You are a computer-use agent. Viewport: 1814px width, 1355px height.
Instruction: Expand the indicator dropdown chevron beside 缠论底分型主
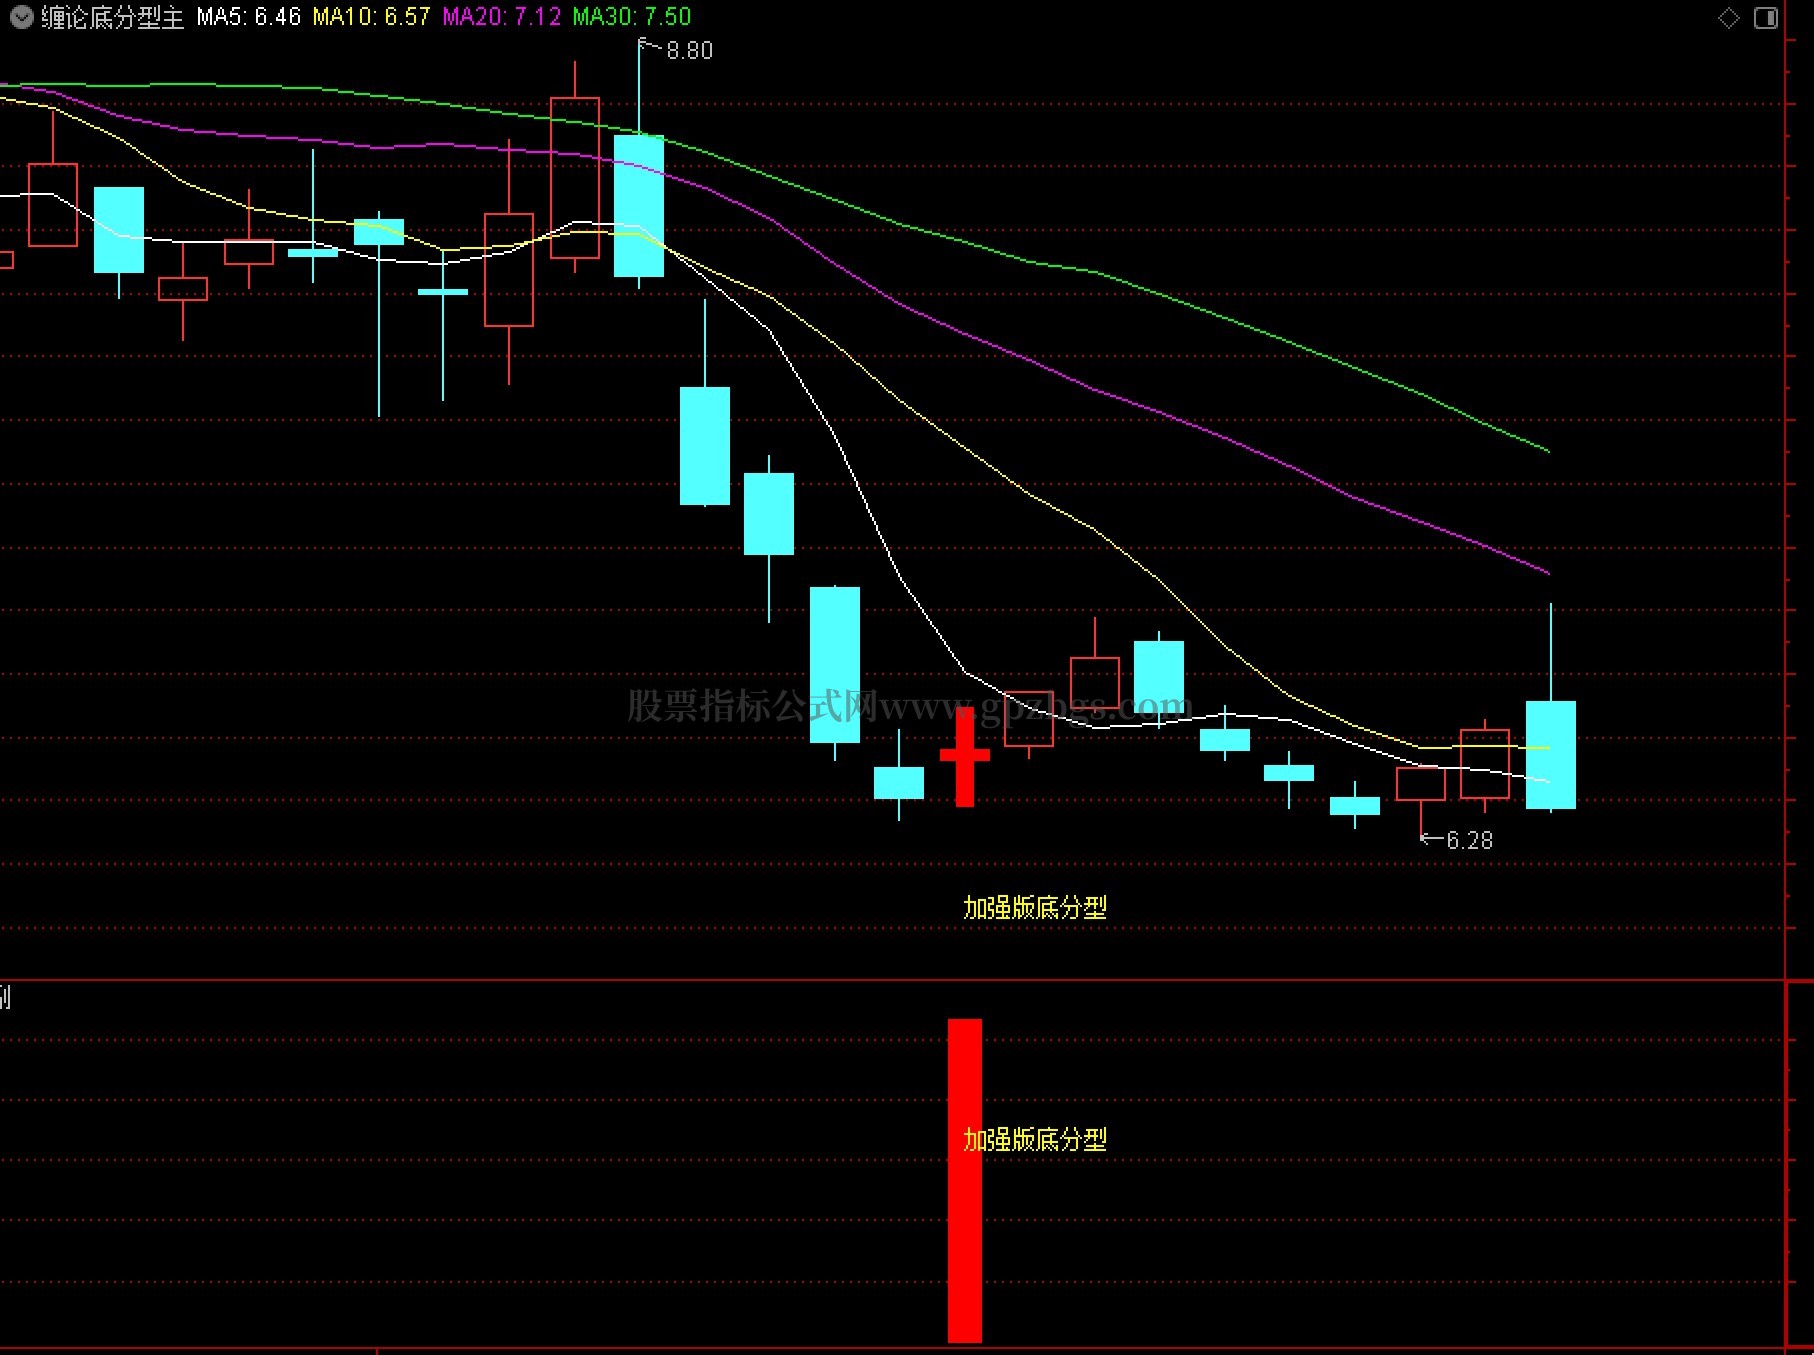pos(20,17)
